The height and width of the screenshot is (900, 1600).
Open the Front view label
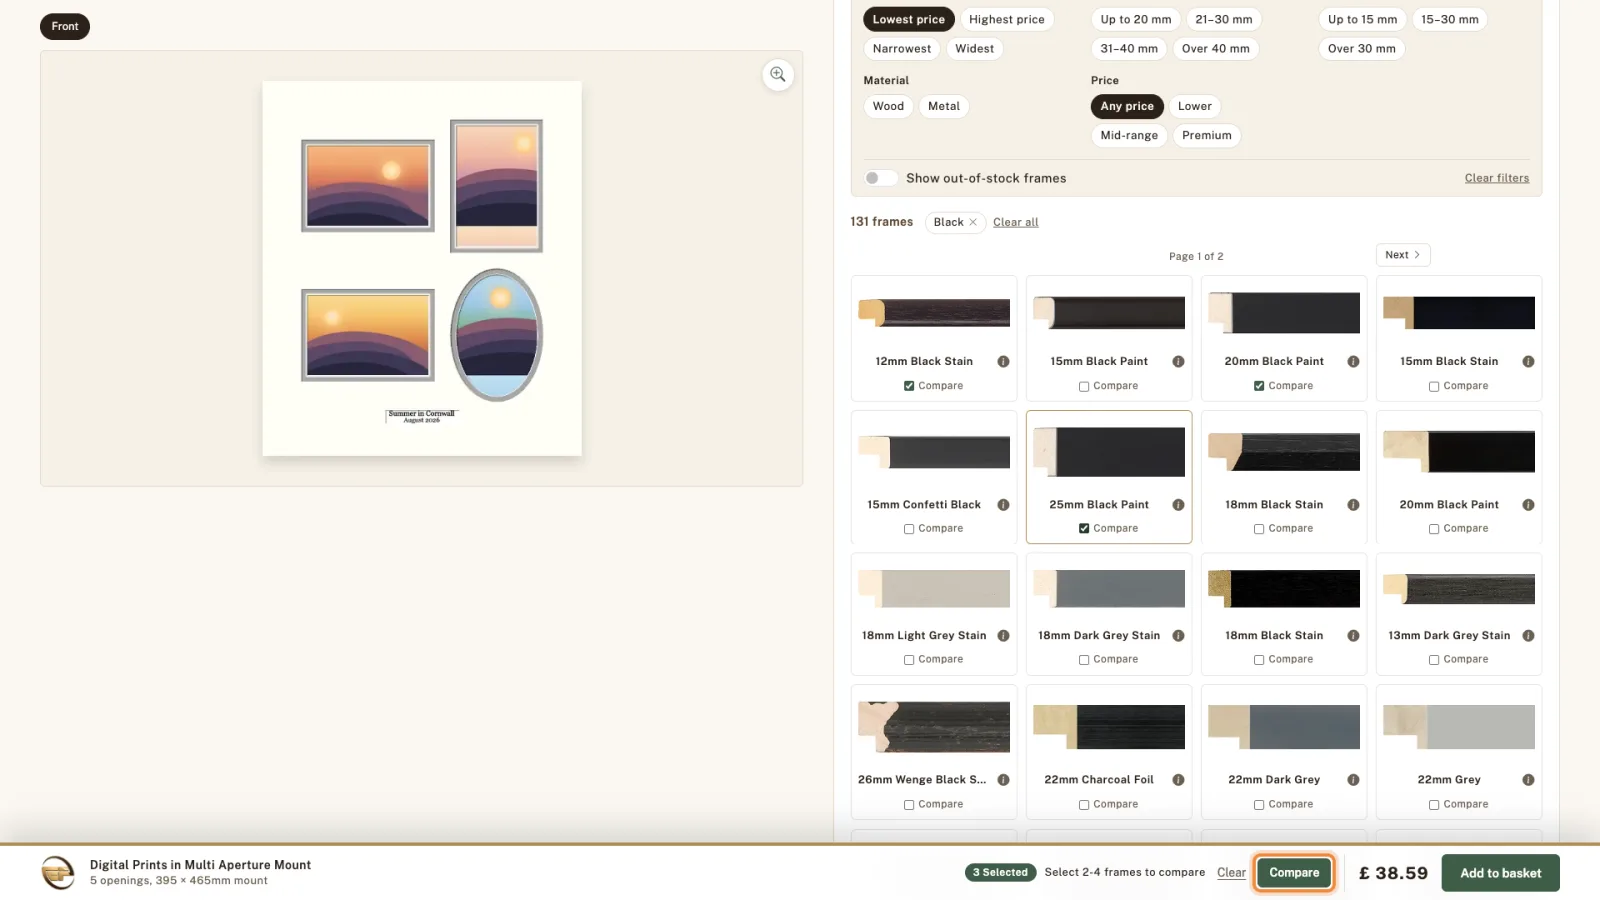(65, 26)
